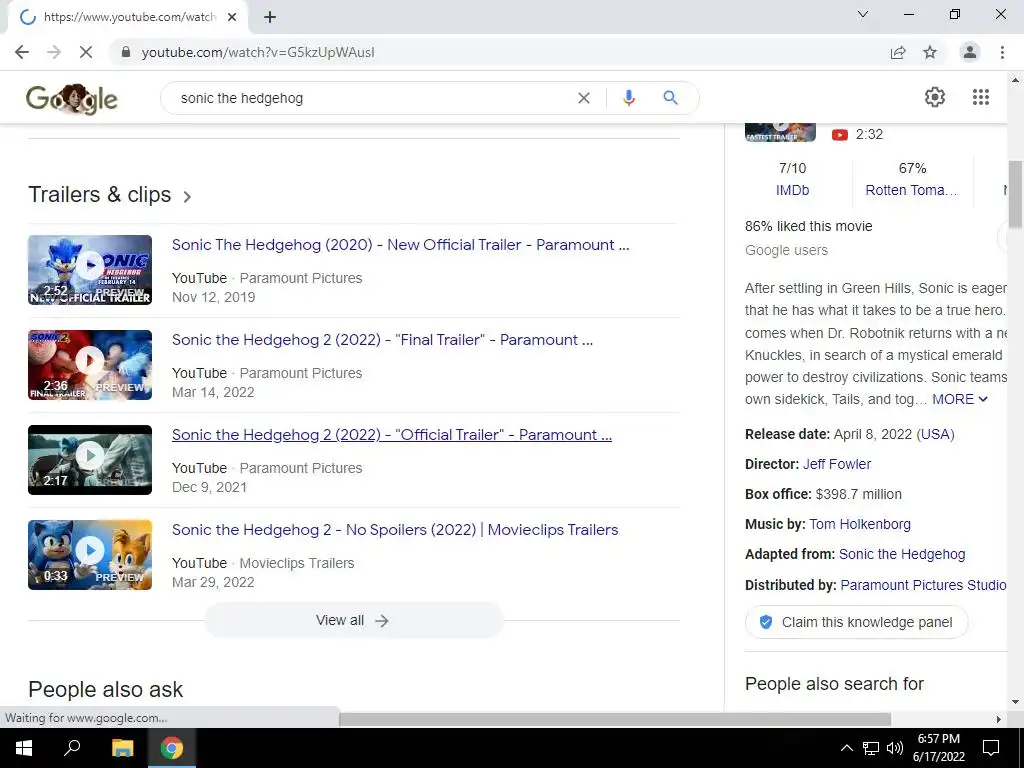The width and height of the screenshot is (1024, 768).
Task: Open Sonic The Hedgehog (2020) trailer link
Action: click(x=400, y=245)
